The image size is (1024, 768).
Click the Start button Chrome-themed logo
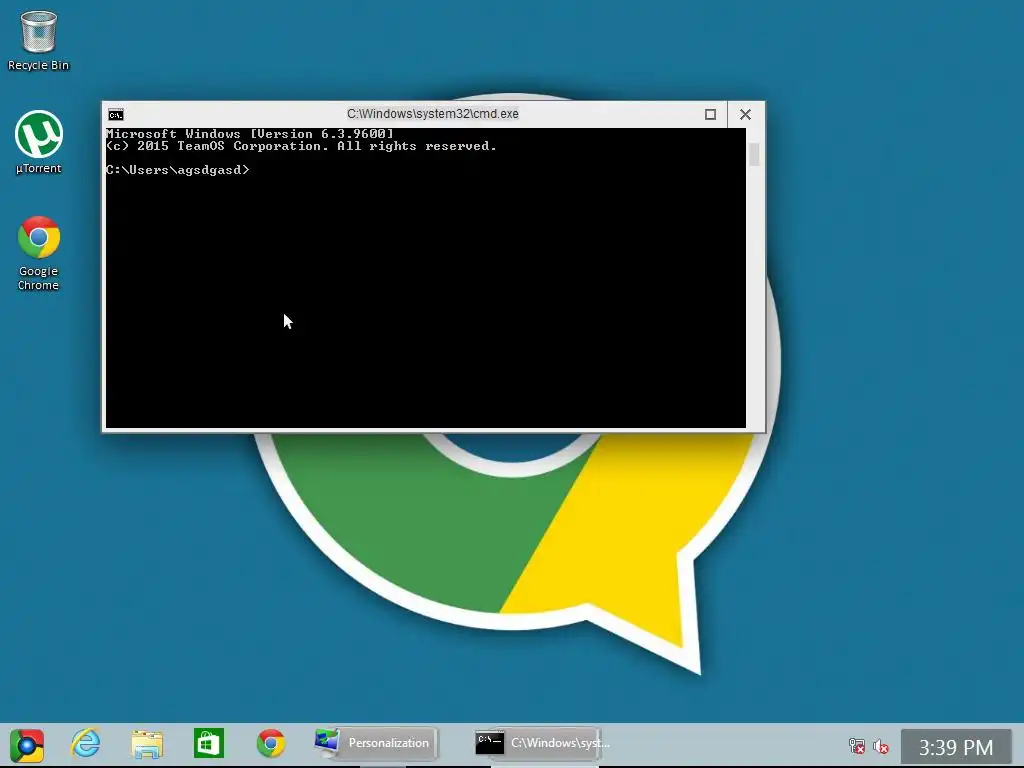(x=27, y=745)
